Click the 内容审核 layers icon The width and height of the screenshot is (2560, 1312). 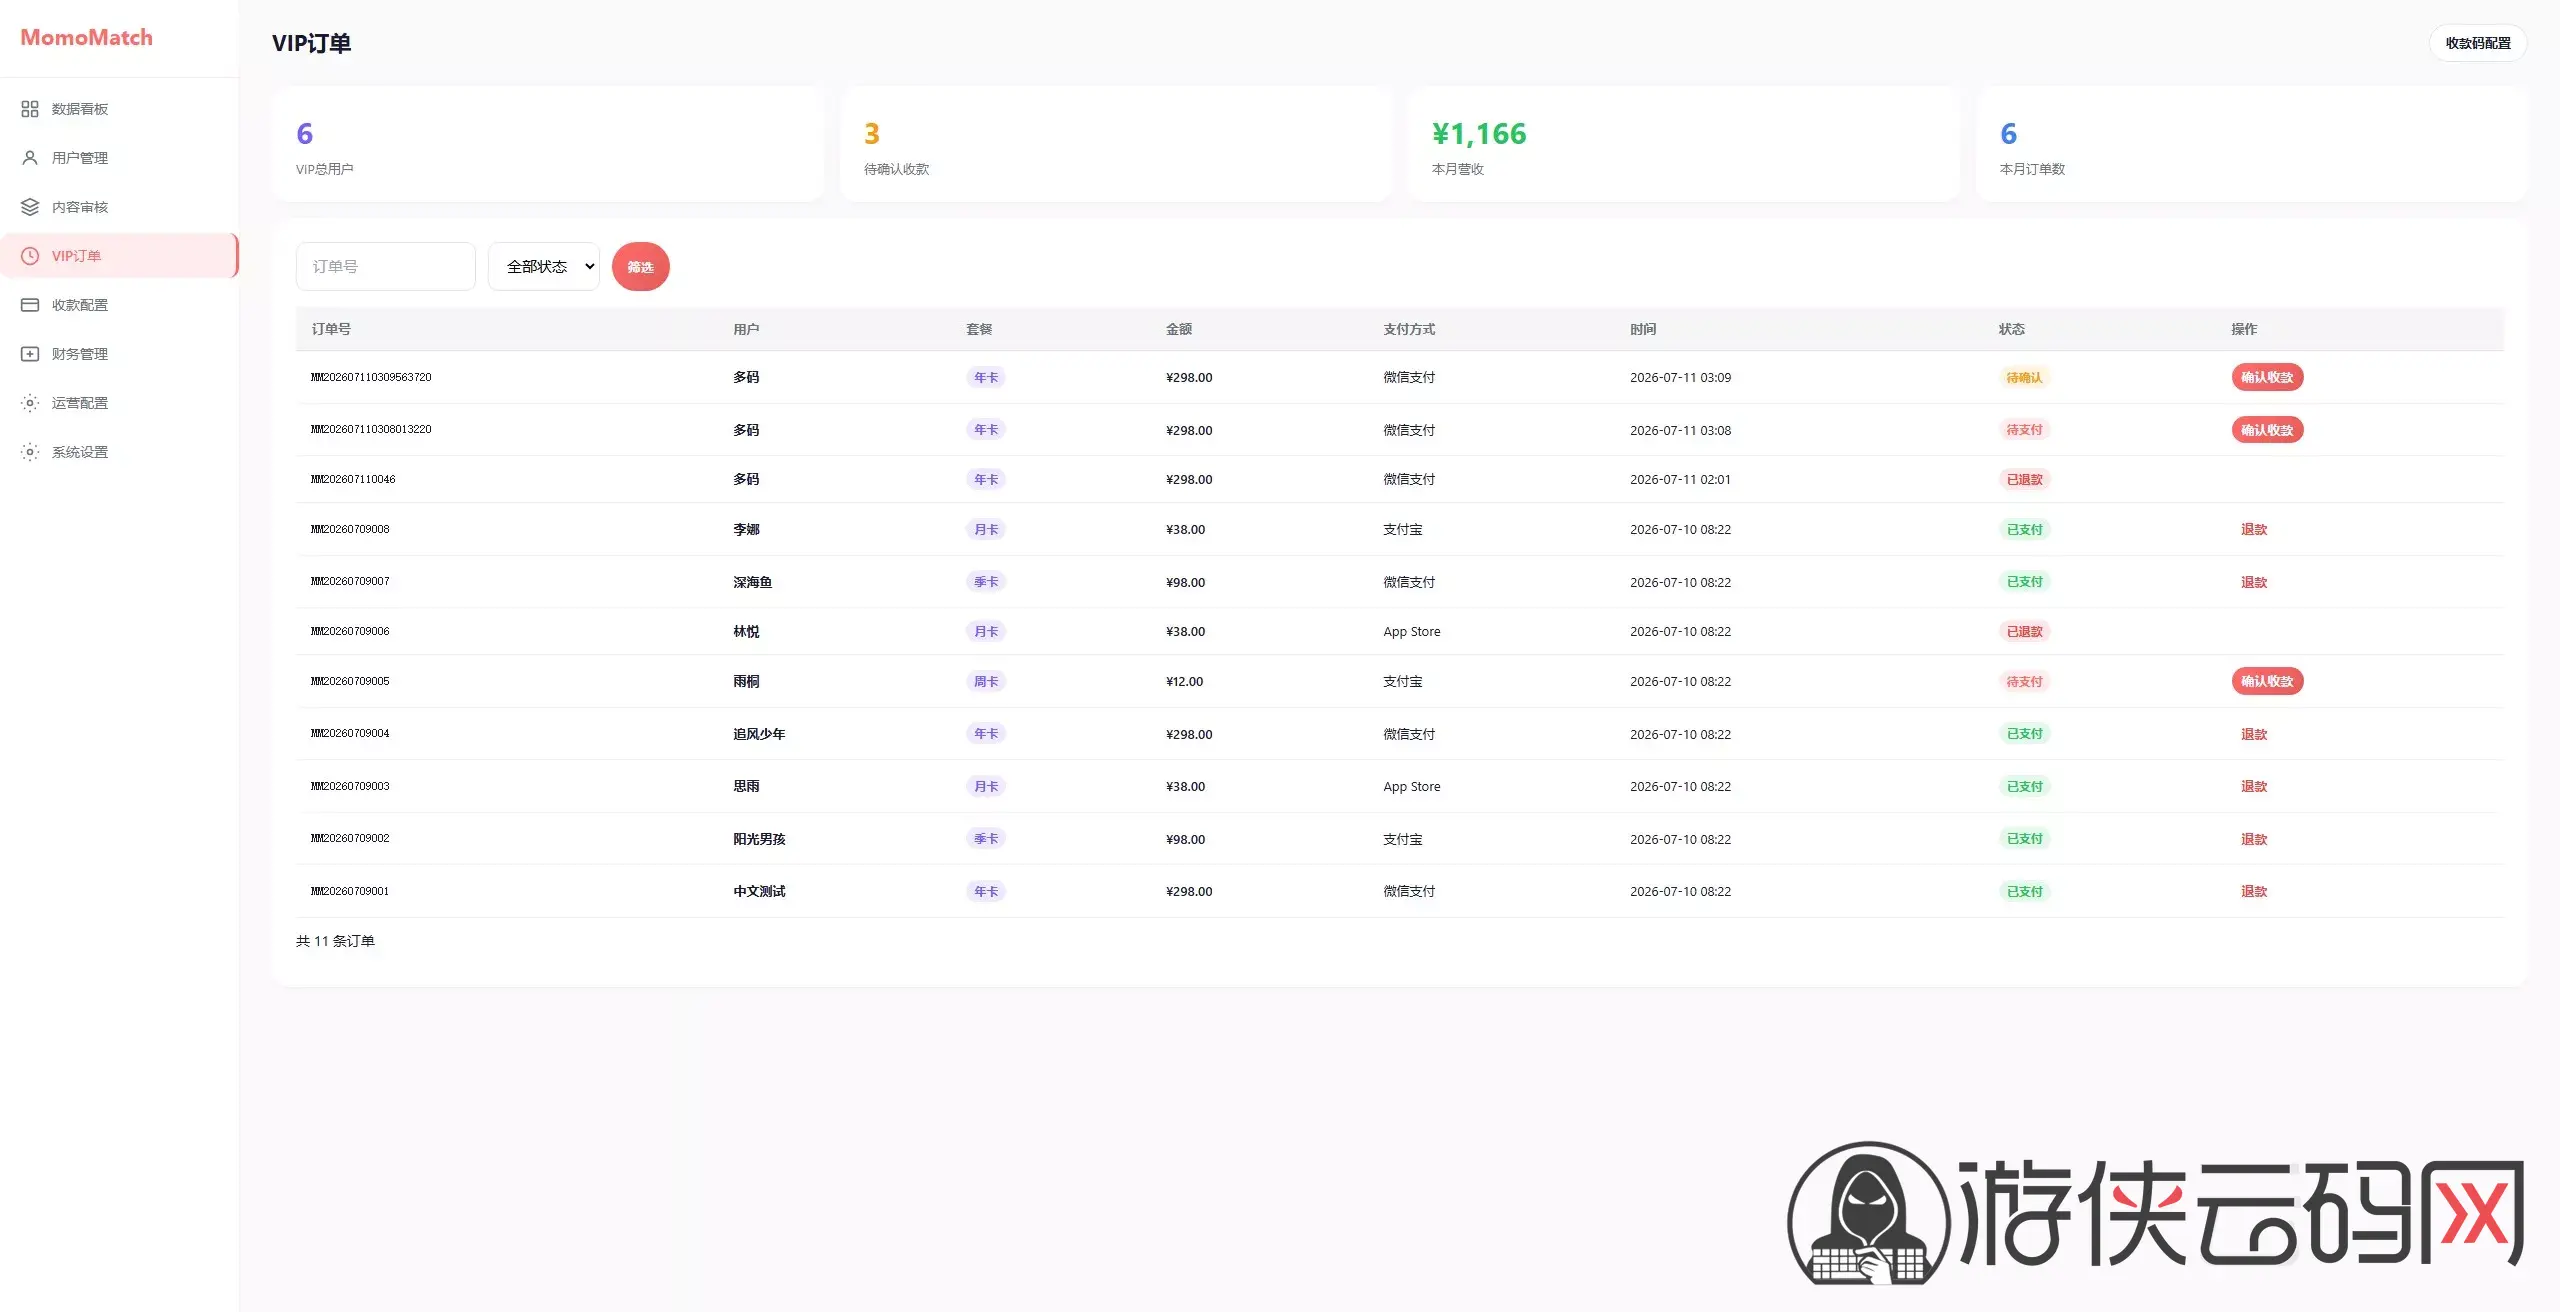click(30, 207)
